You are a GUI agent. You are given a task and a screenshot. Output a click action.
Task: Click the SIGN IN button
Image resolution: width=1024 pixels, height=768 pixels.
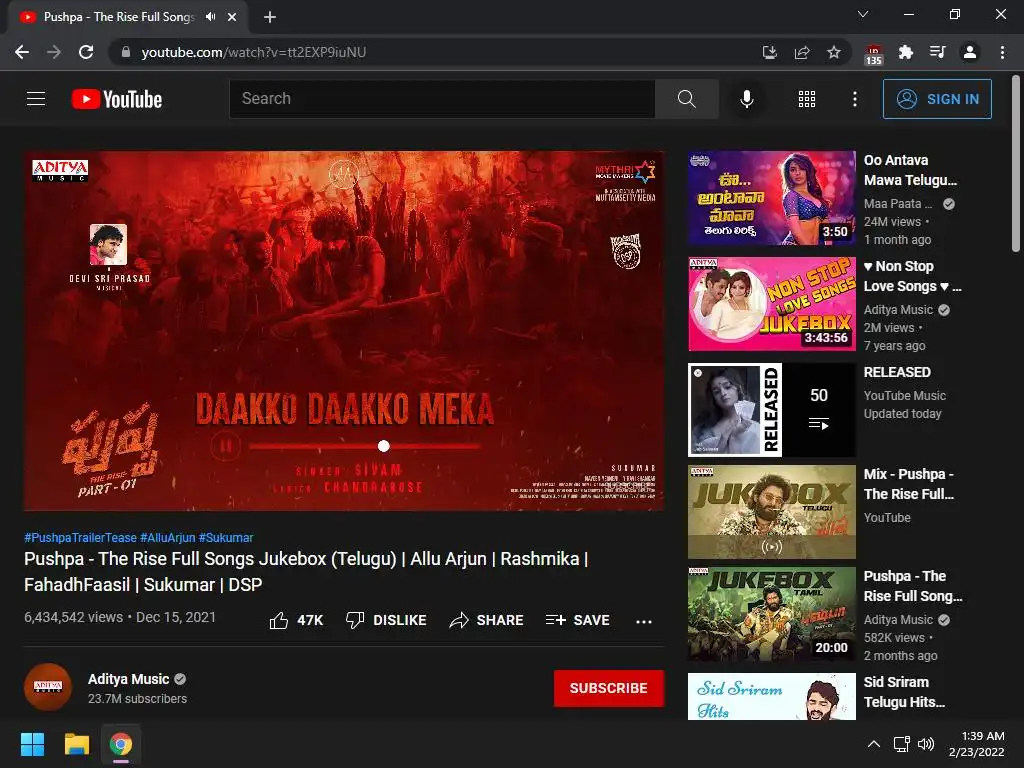coord(937,99)
